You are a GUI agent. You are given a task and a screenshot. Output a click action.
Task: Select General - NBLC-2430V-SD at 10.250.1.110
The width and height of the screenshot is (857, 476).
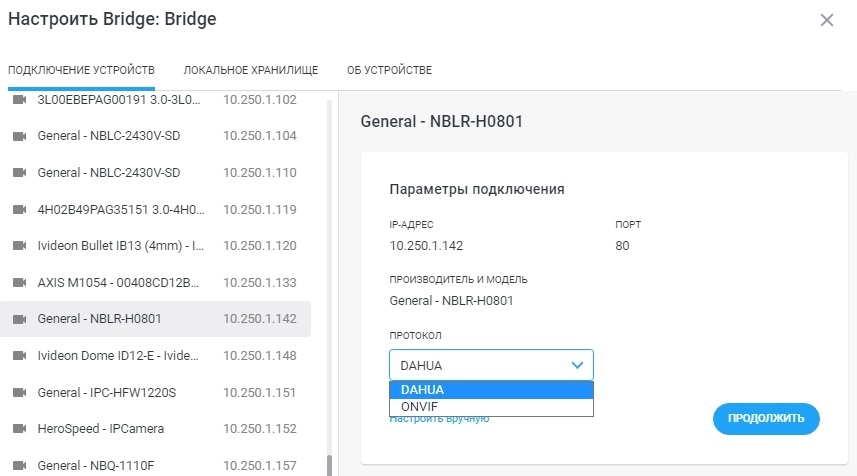[109, 173]
